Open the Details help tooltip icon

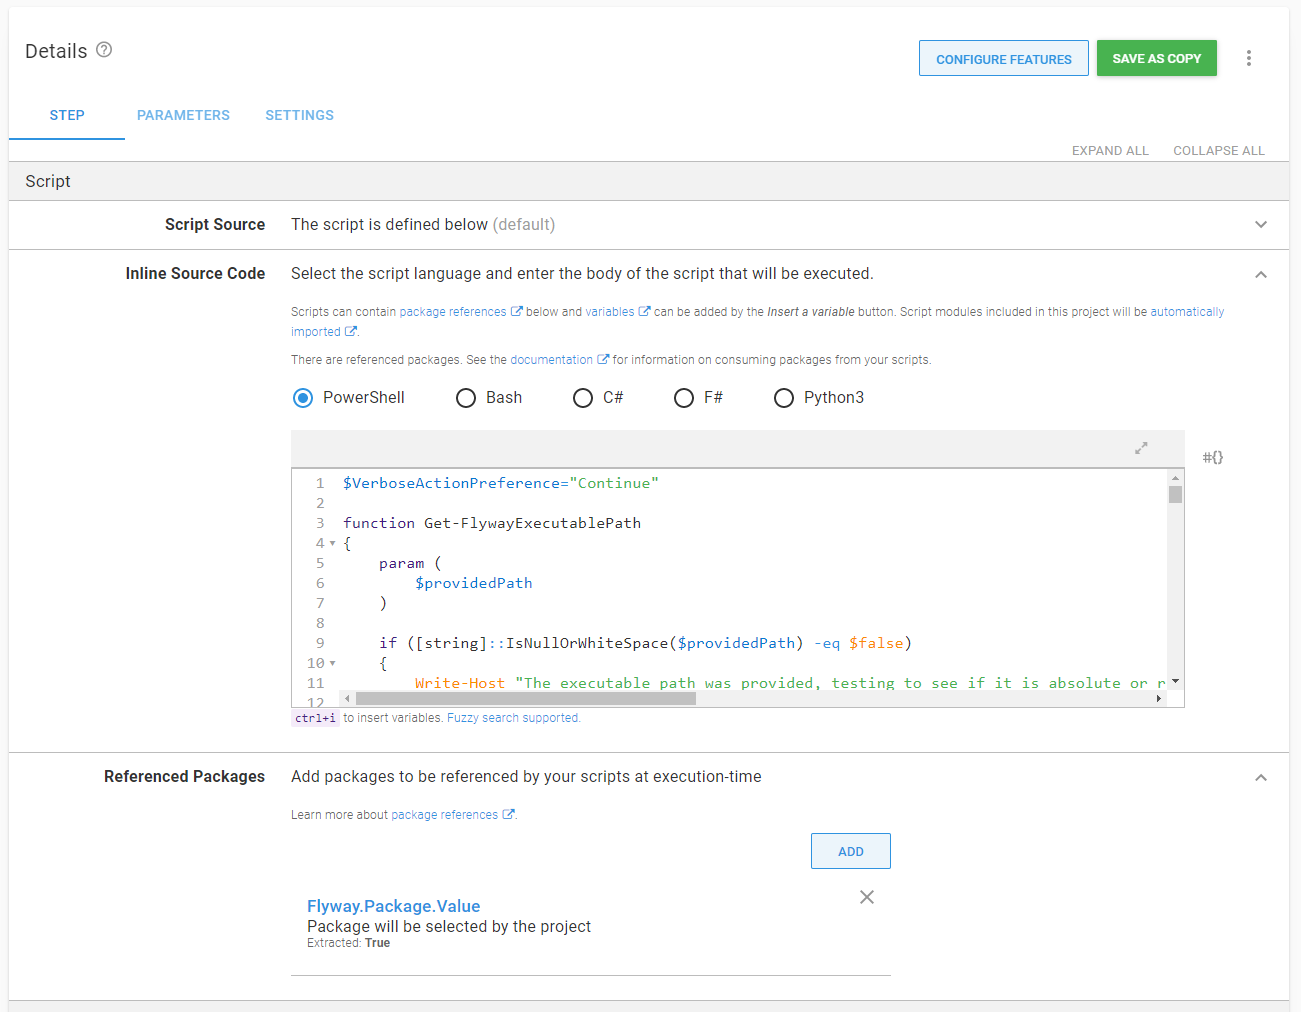[103, 50]
